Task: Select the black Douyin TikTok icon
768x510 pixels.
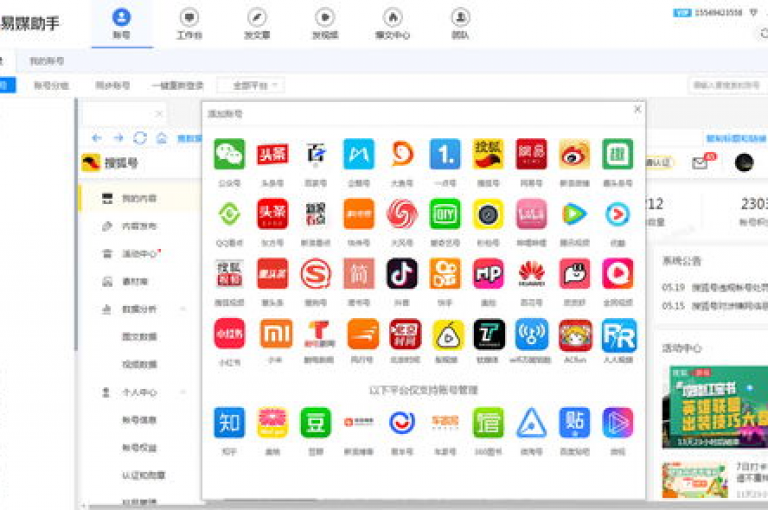Action: point(402,274)
